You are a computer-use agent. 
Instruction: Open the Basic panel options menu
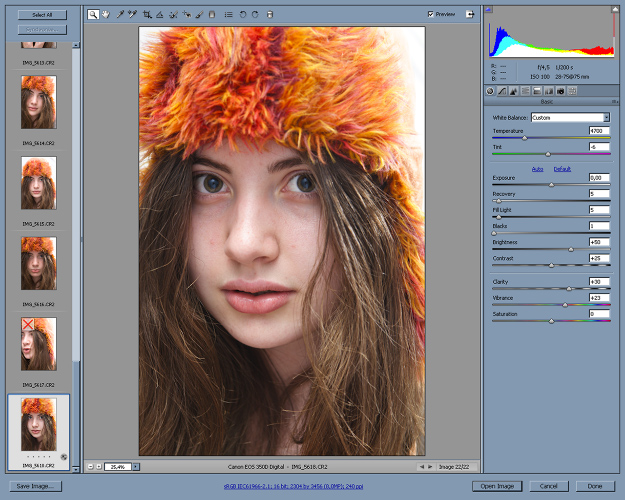[613, 101]
